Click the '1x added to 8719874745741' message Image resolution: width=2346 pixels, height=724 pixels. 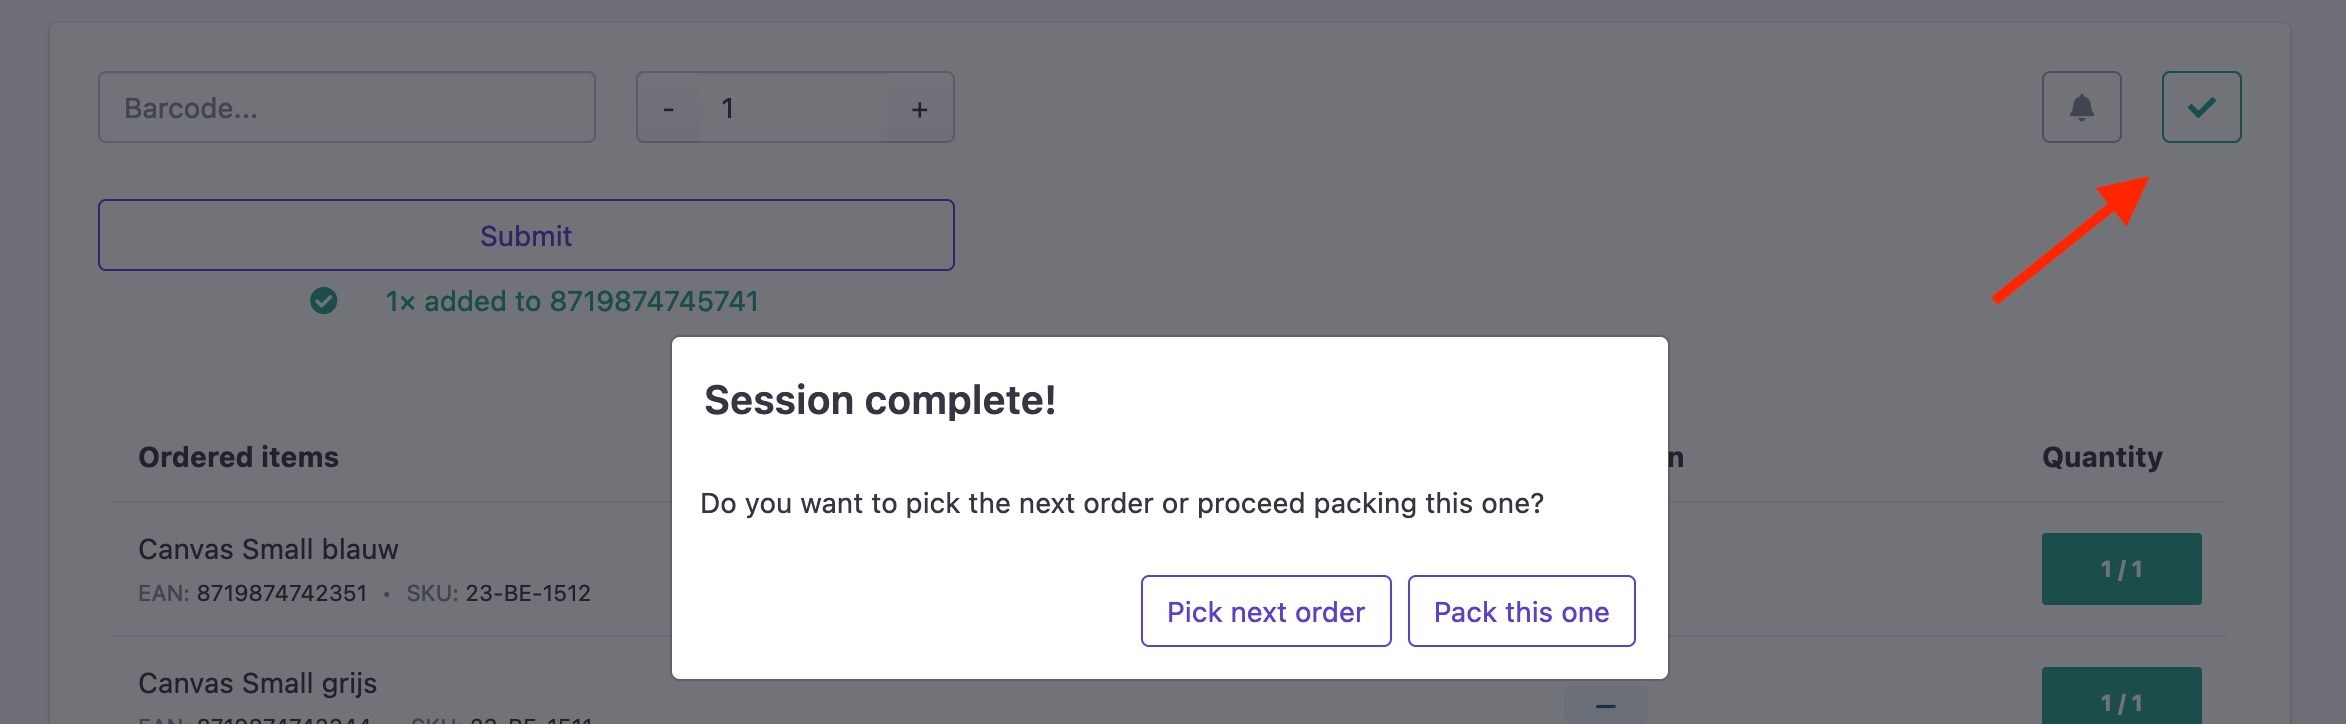pyautogui.click(x=572, y=301)
